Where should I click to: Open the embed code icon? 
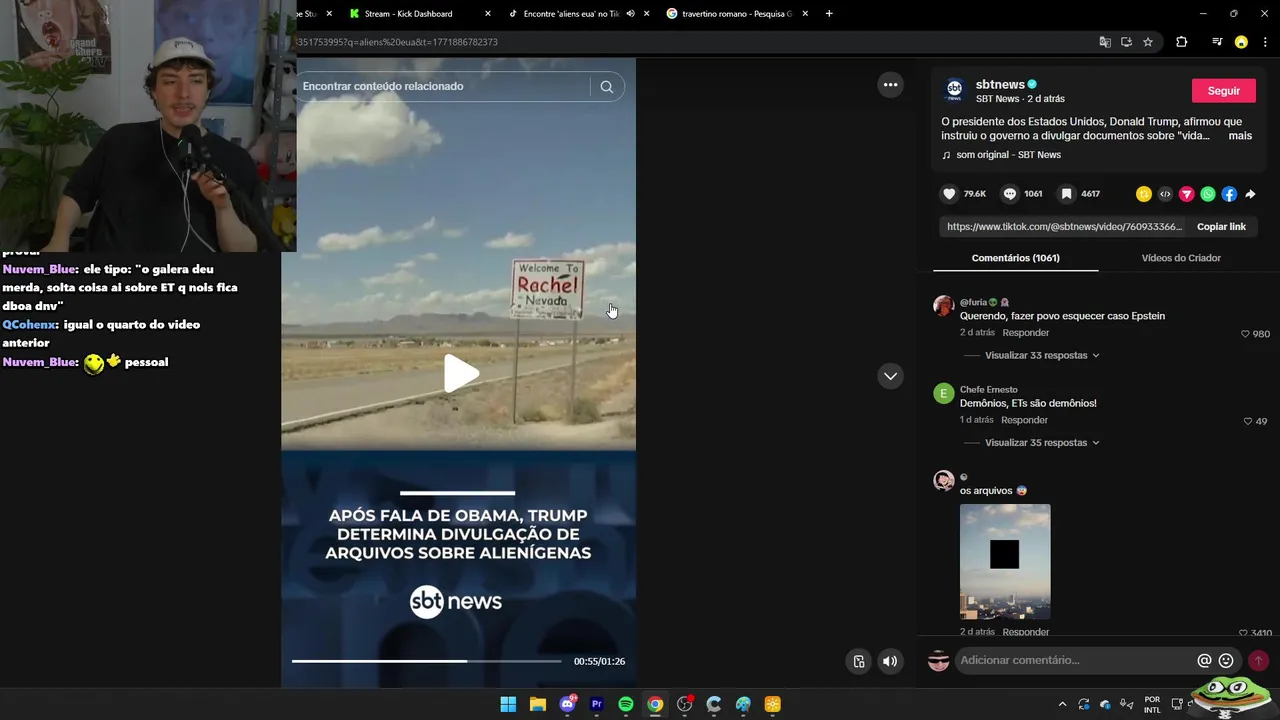click(x=1165, y=194)
